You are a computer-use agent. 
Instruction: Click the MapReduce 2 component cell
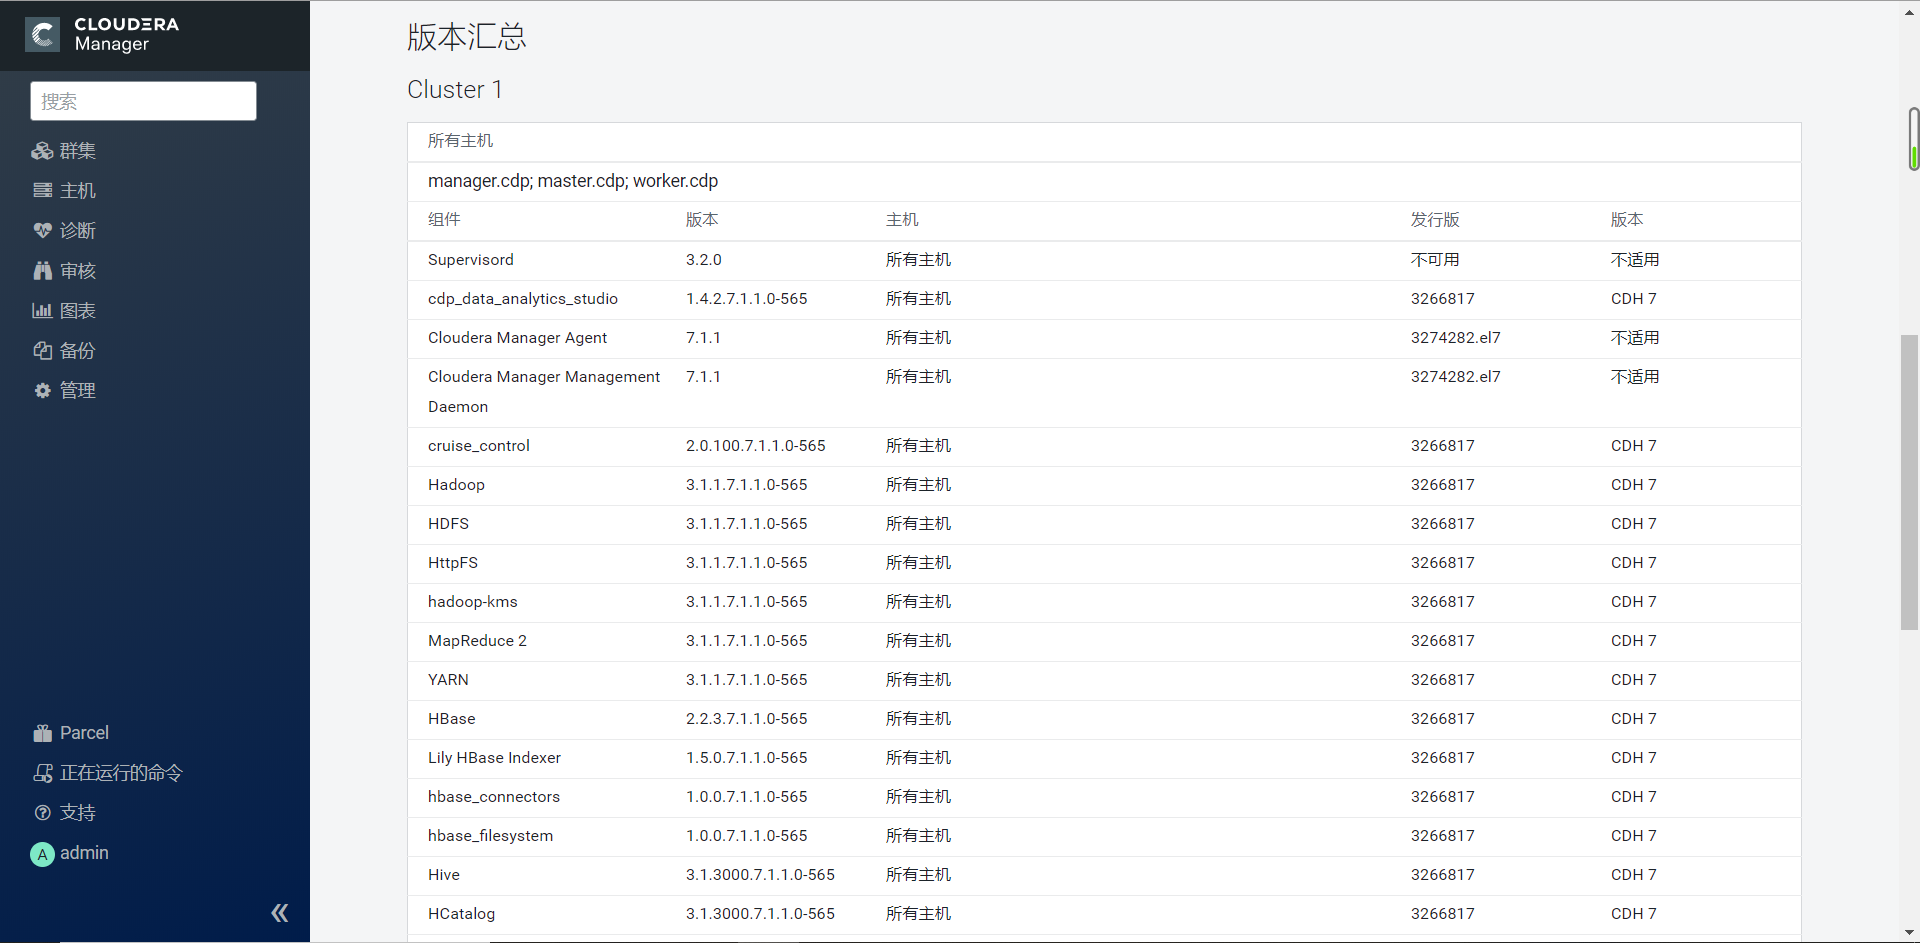(x=477, y=641)
